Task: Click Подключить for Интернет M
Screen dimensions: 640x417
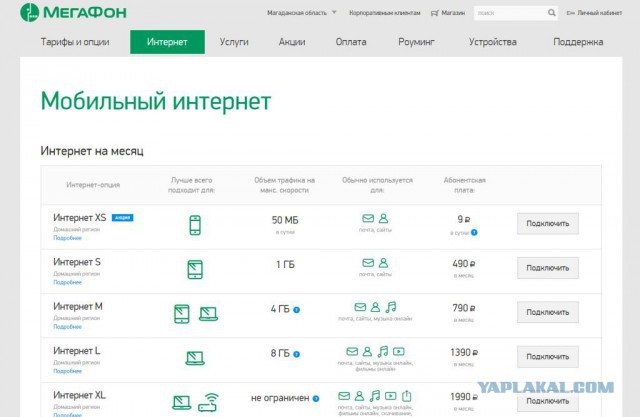Action: click(x=548, y=313)
